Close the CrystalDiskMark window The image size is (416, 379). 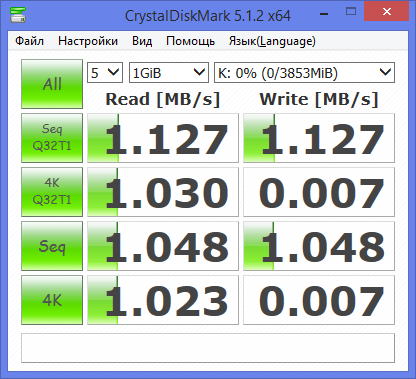tap(387, 12)
